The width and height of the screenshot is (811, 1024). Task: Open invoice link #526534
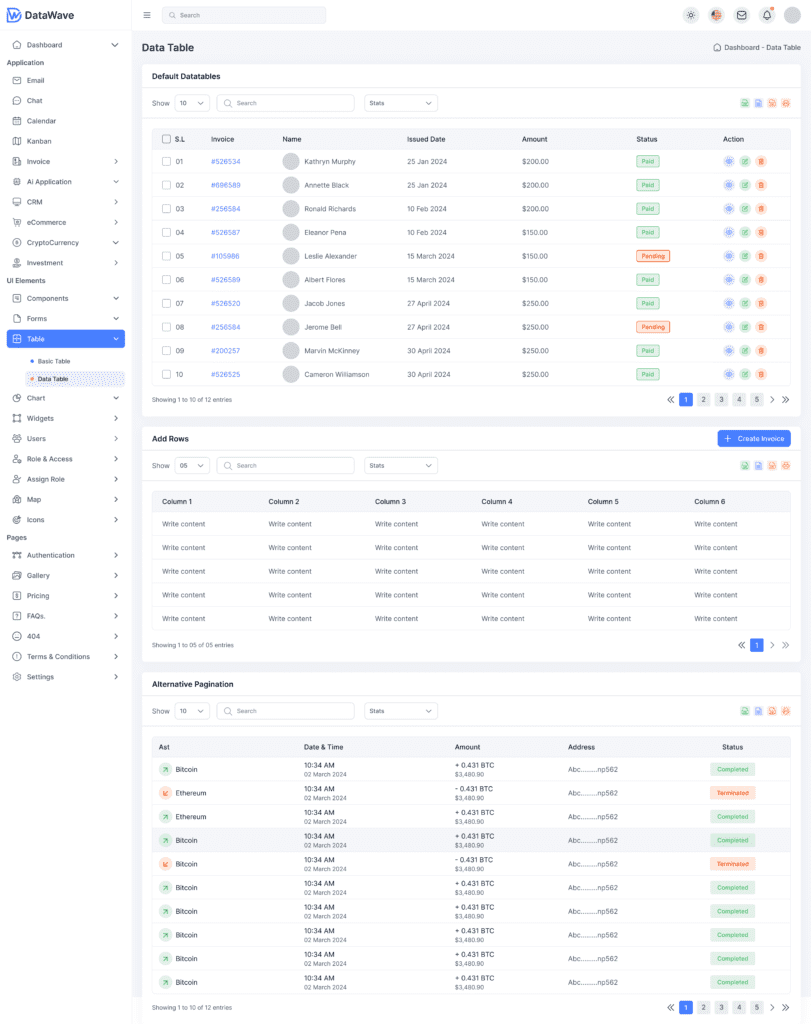[225, 161]
